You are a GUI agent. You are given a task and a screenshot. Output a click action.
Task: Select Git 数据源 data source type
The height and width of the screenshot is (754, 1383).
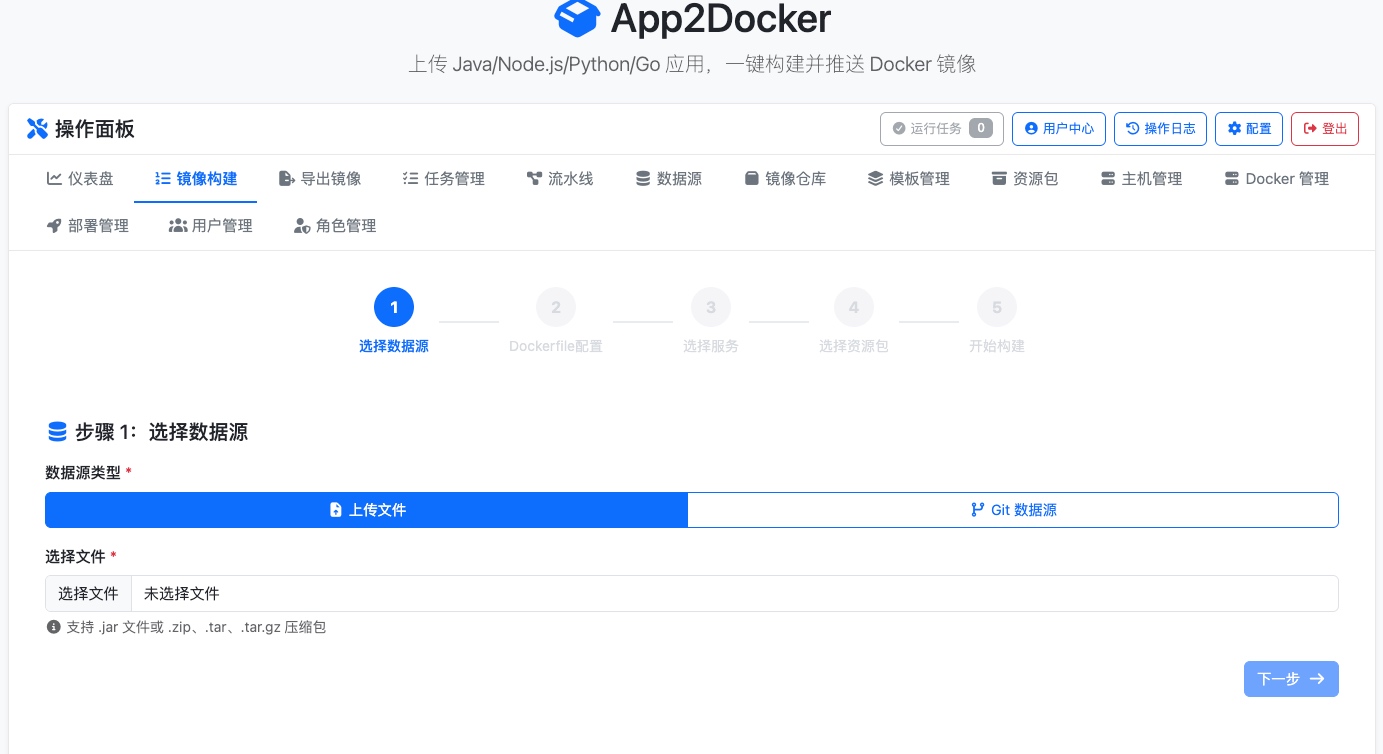(x=1013, y=510)
